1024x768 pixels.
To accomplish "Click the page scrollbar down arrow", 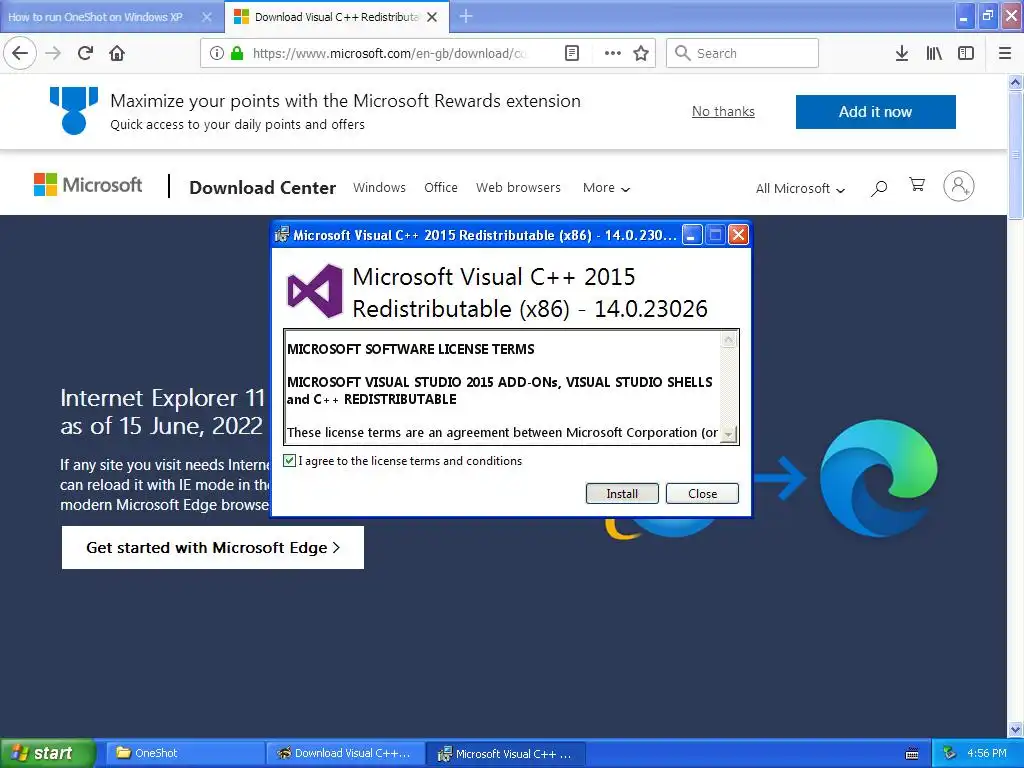I will click(1016, 729).
